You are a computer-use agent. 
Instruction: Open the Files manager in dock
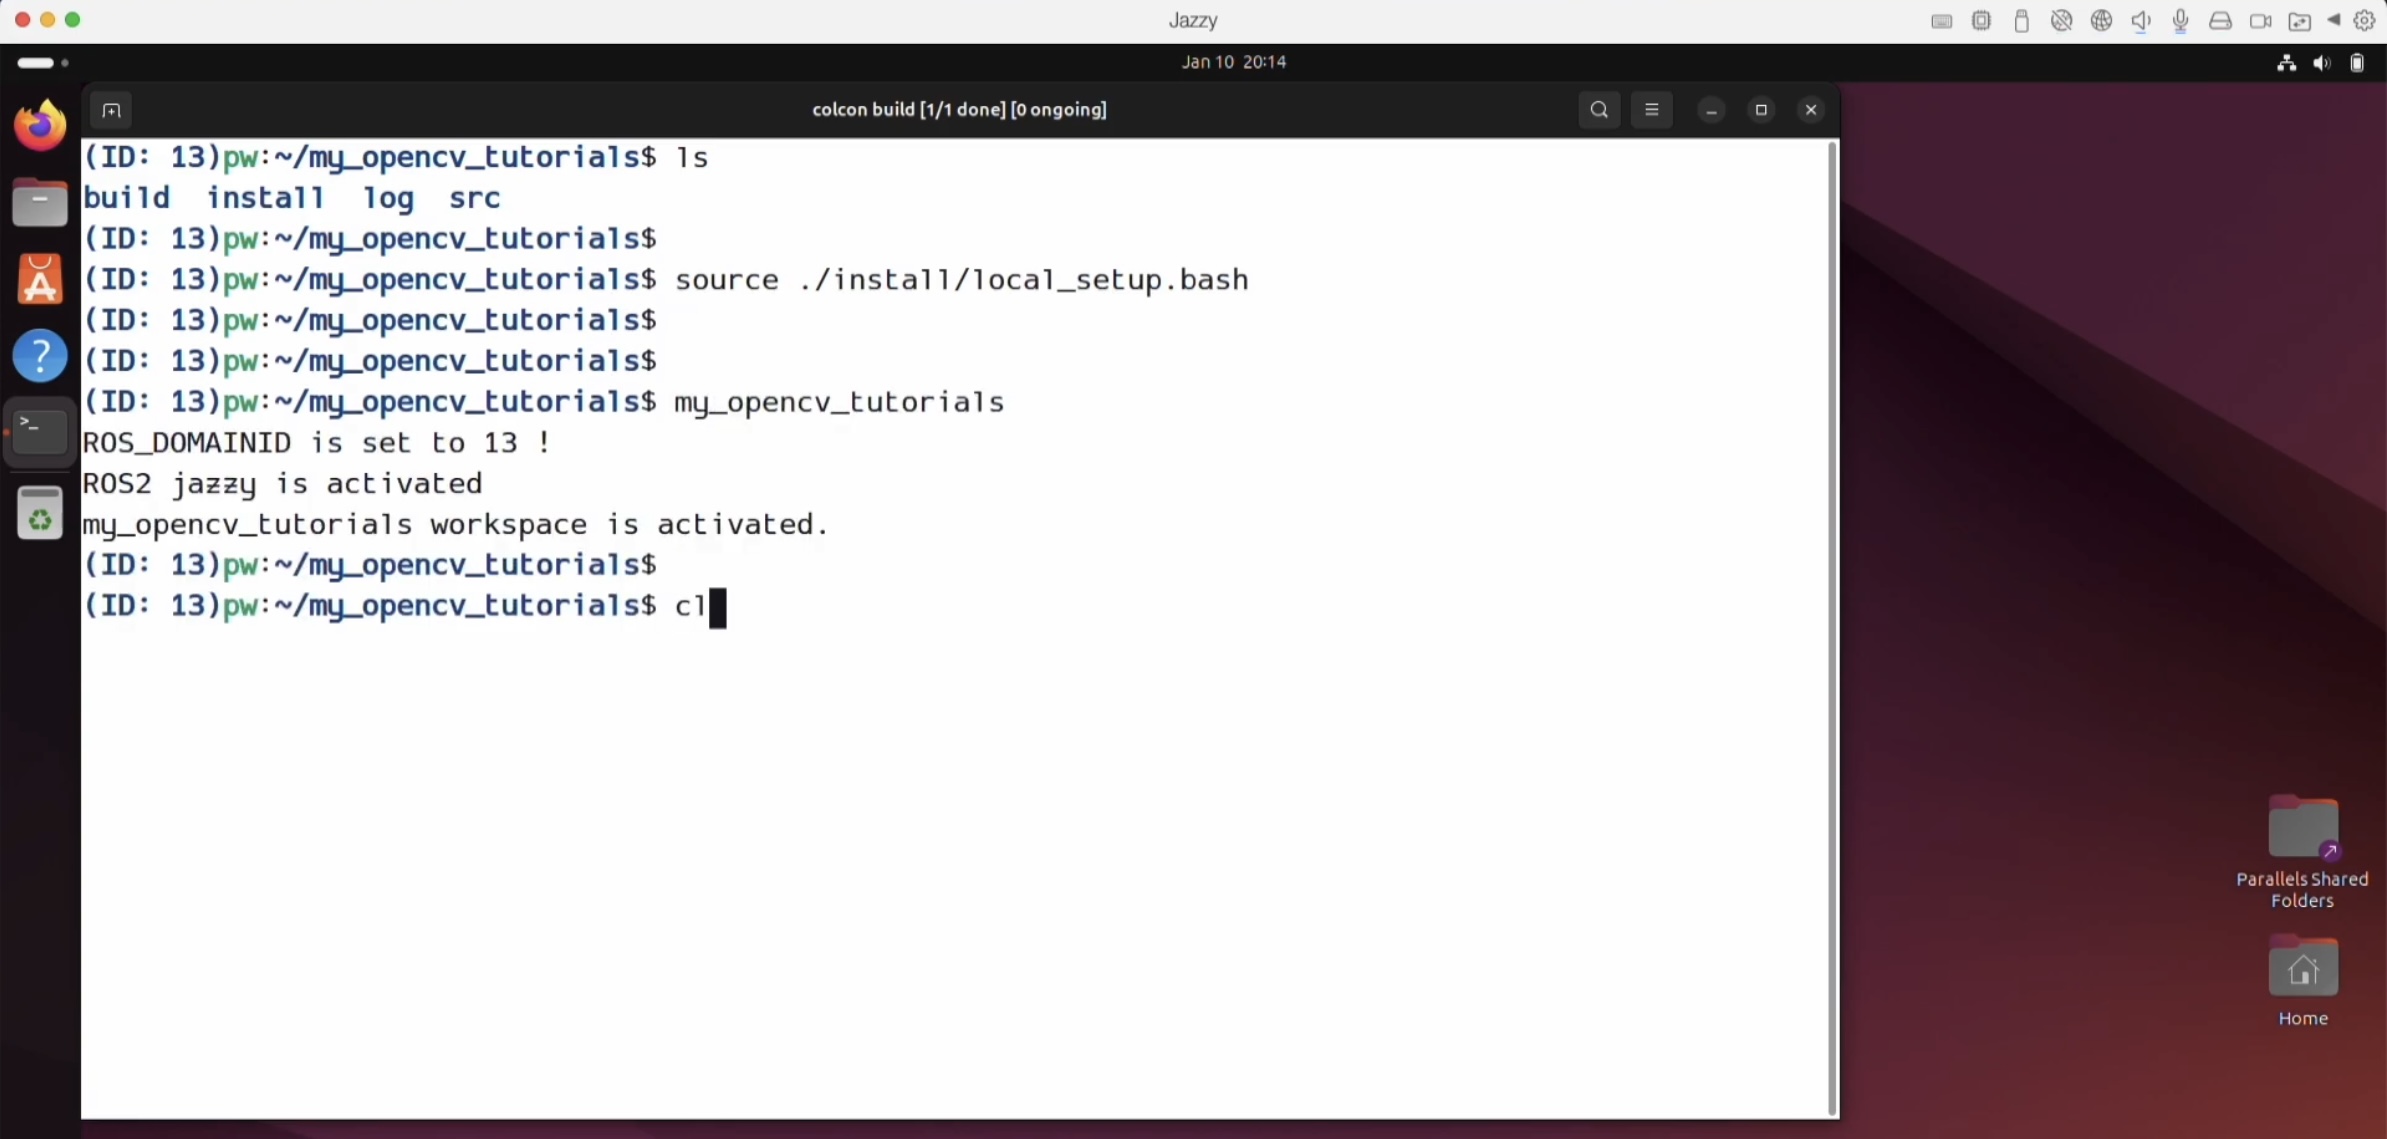pos(40,203)
